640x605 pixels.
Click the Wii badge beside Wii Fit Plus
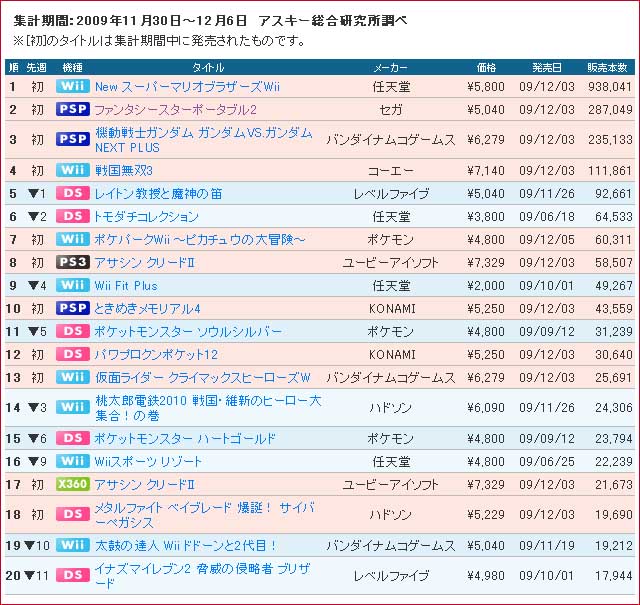click(x=73, y=285)
